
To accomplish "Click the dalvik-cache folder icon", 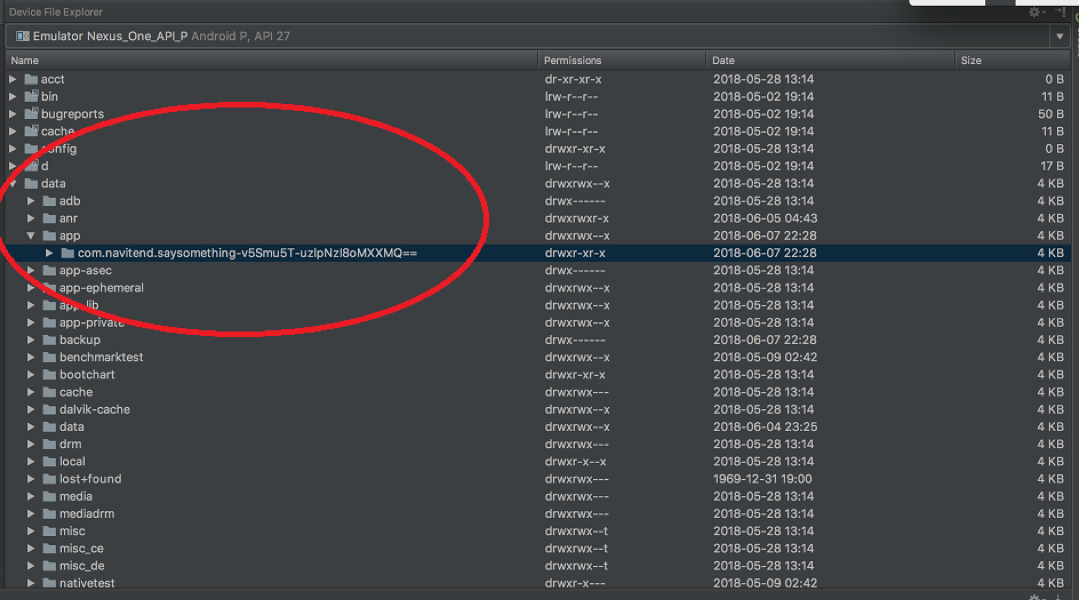I will (x=49, y=409).
